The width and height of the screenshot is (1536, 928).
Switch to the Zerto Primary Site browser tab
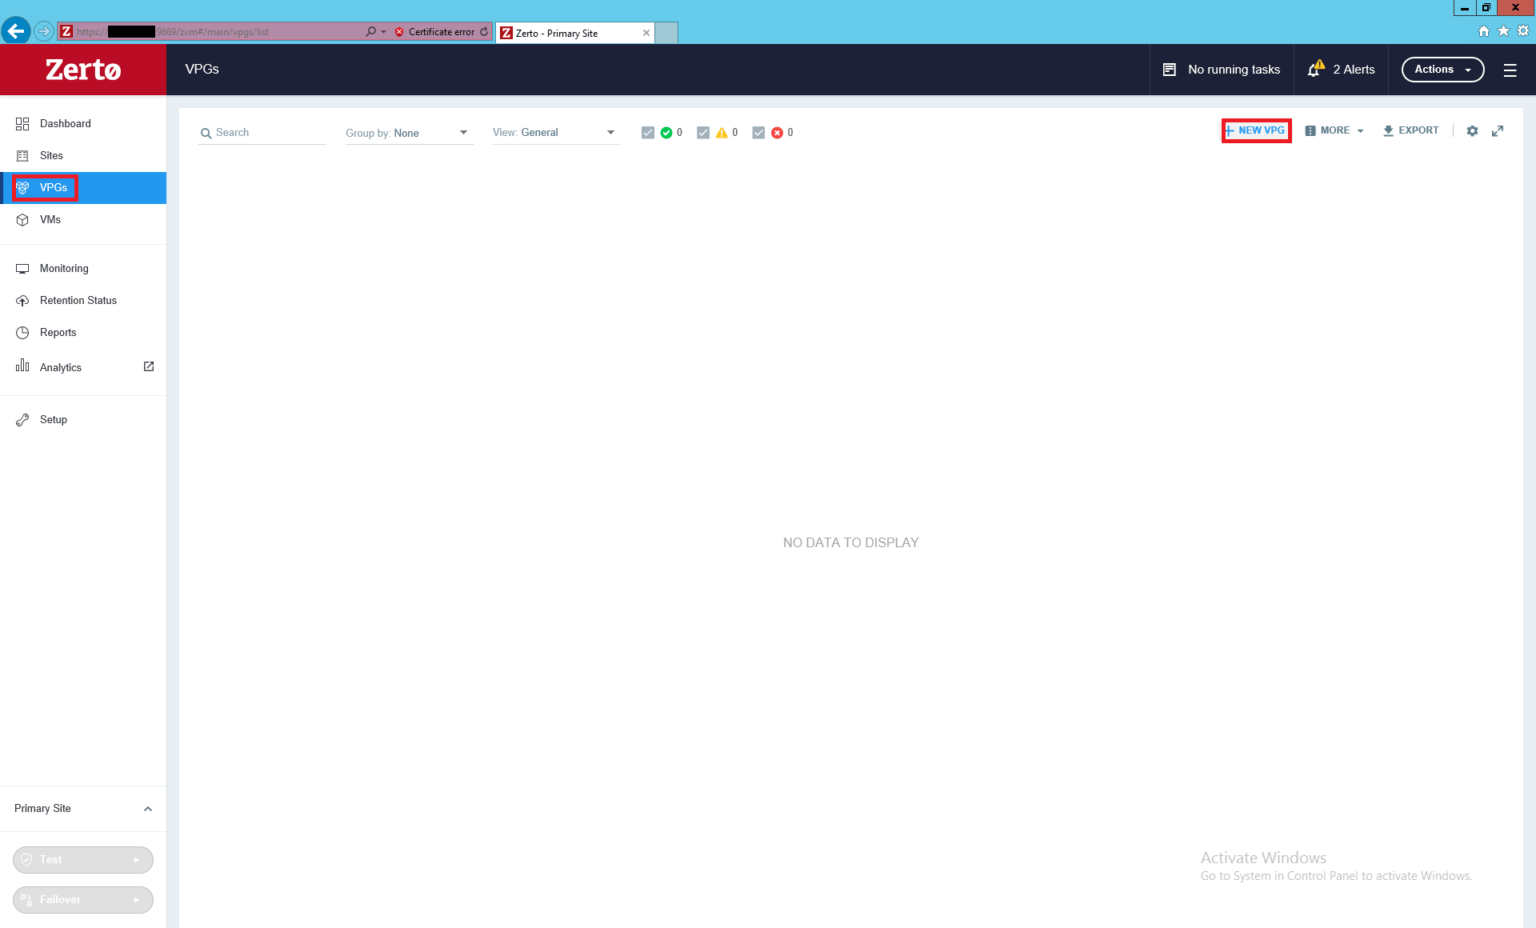coord(566,32)
